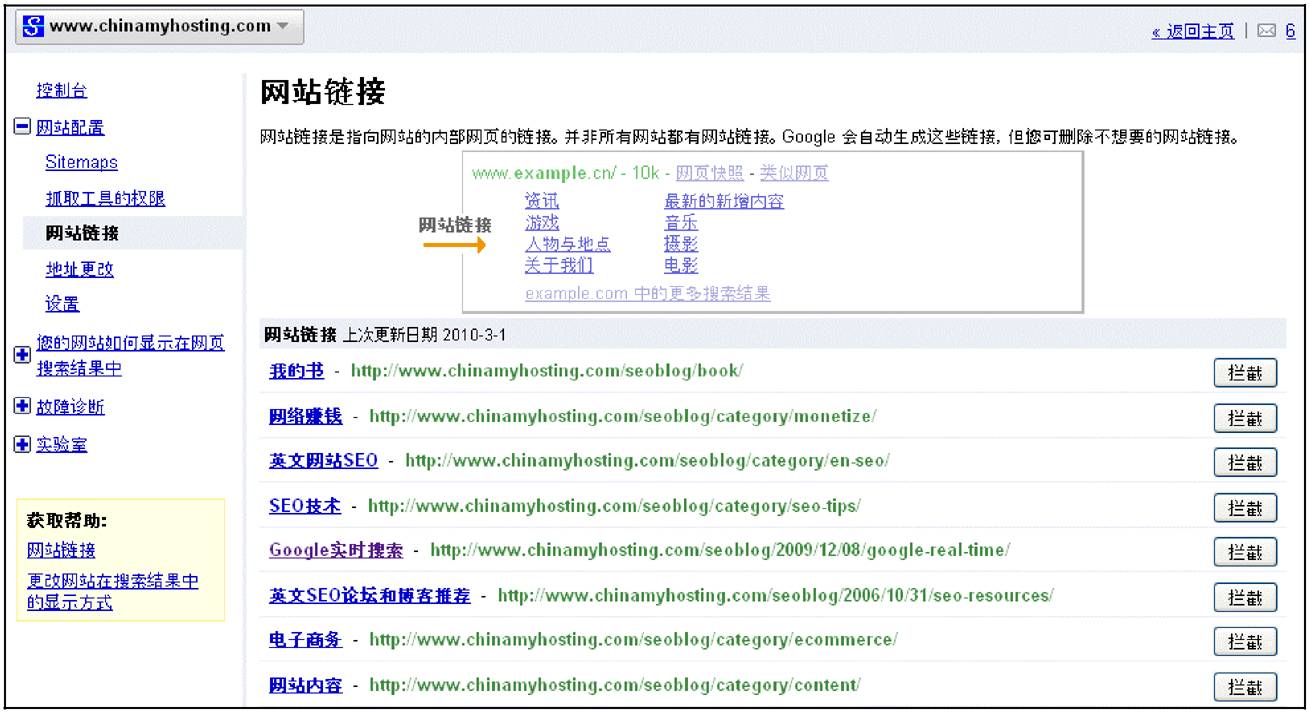Open the 网站链接 help link in 获取帮助 box

click(x=60, y=550)
